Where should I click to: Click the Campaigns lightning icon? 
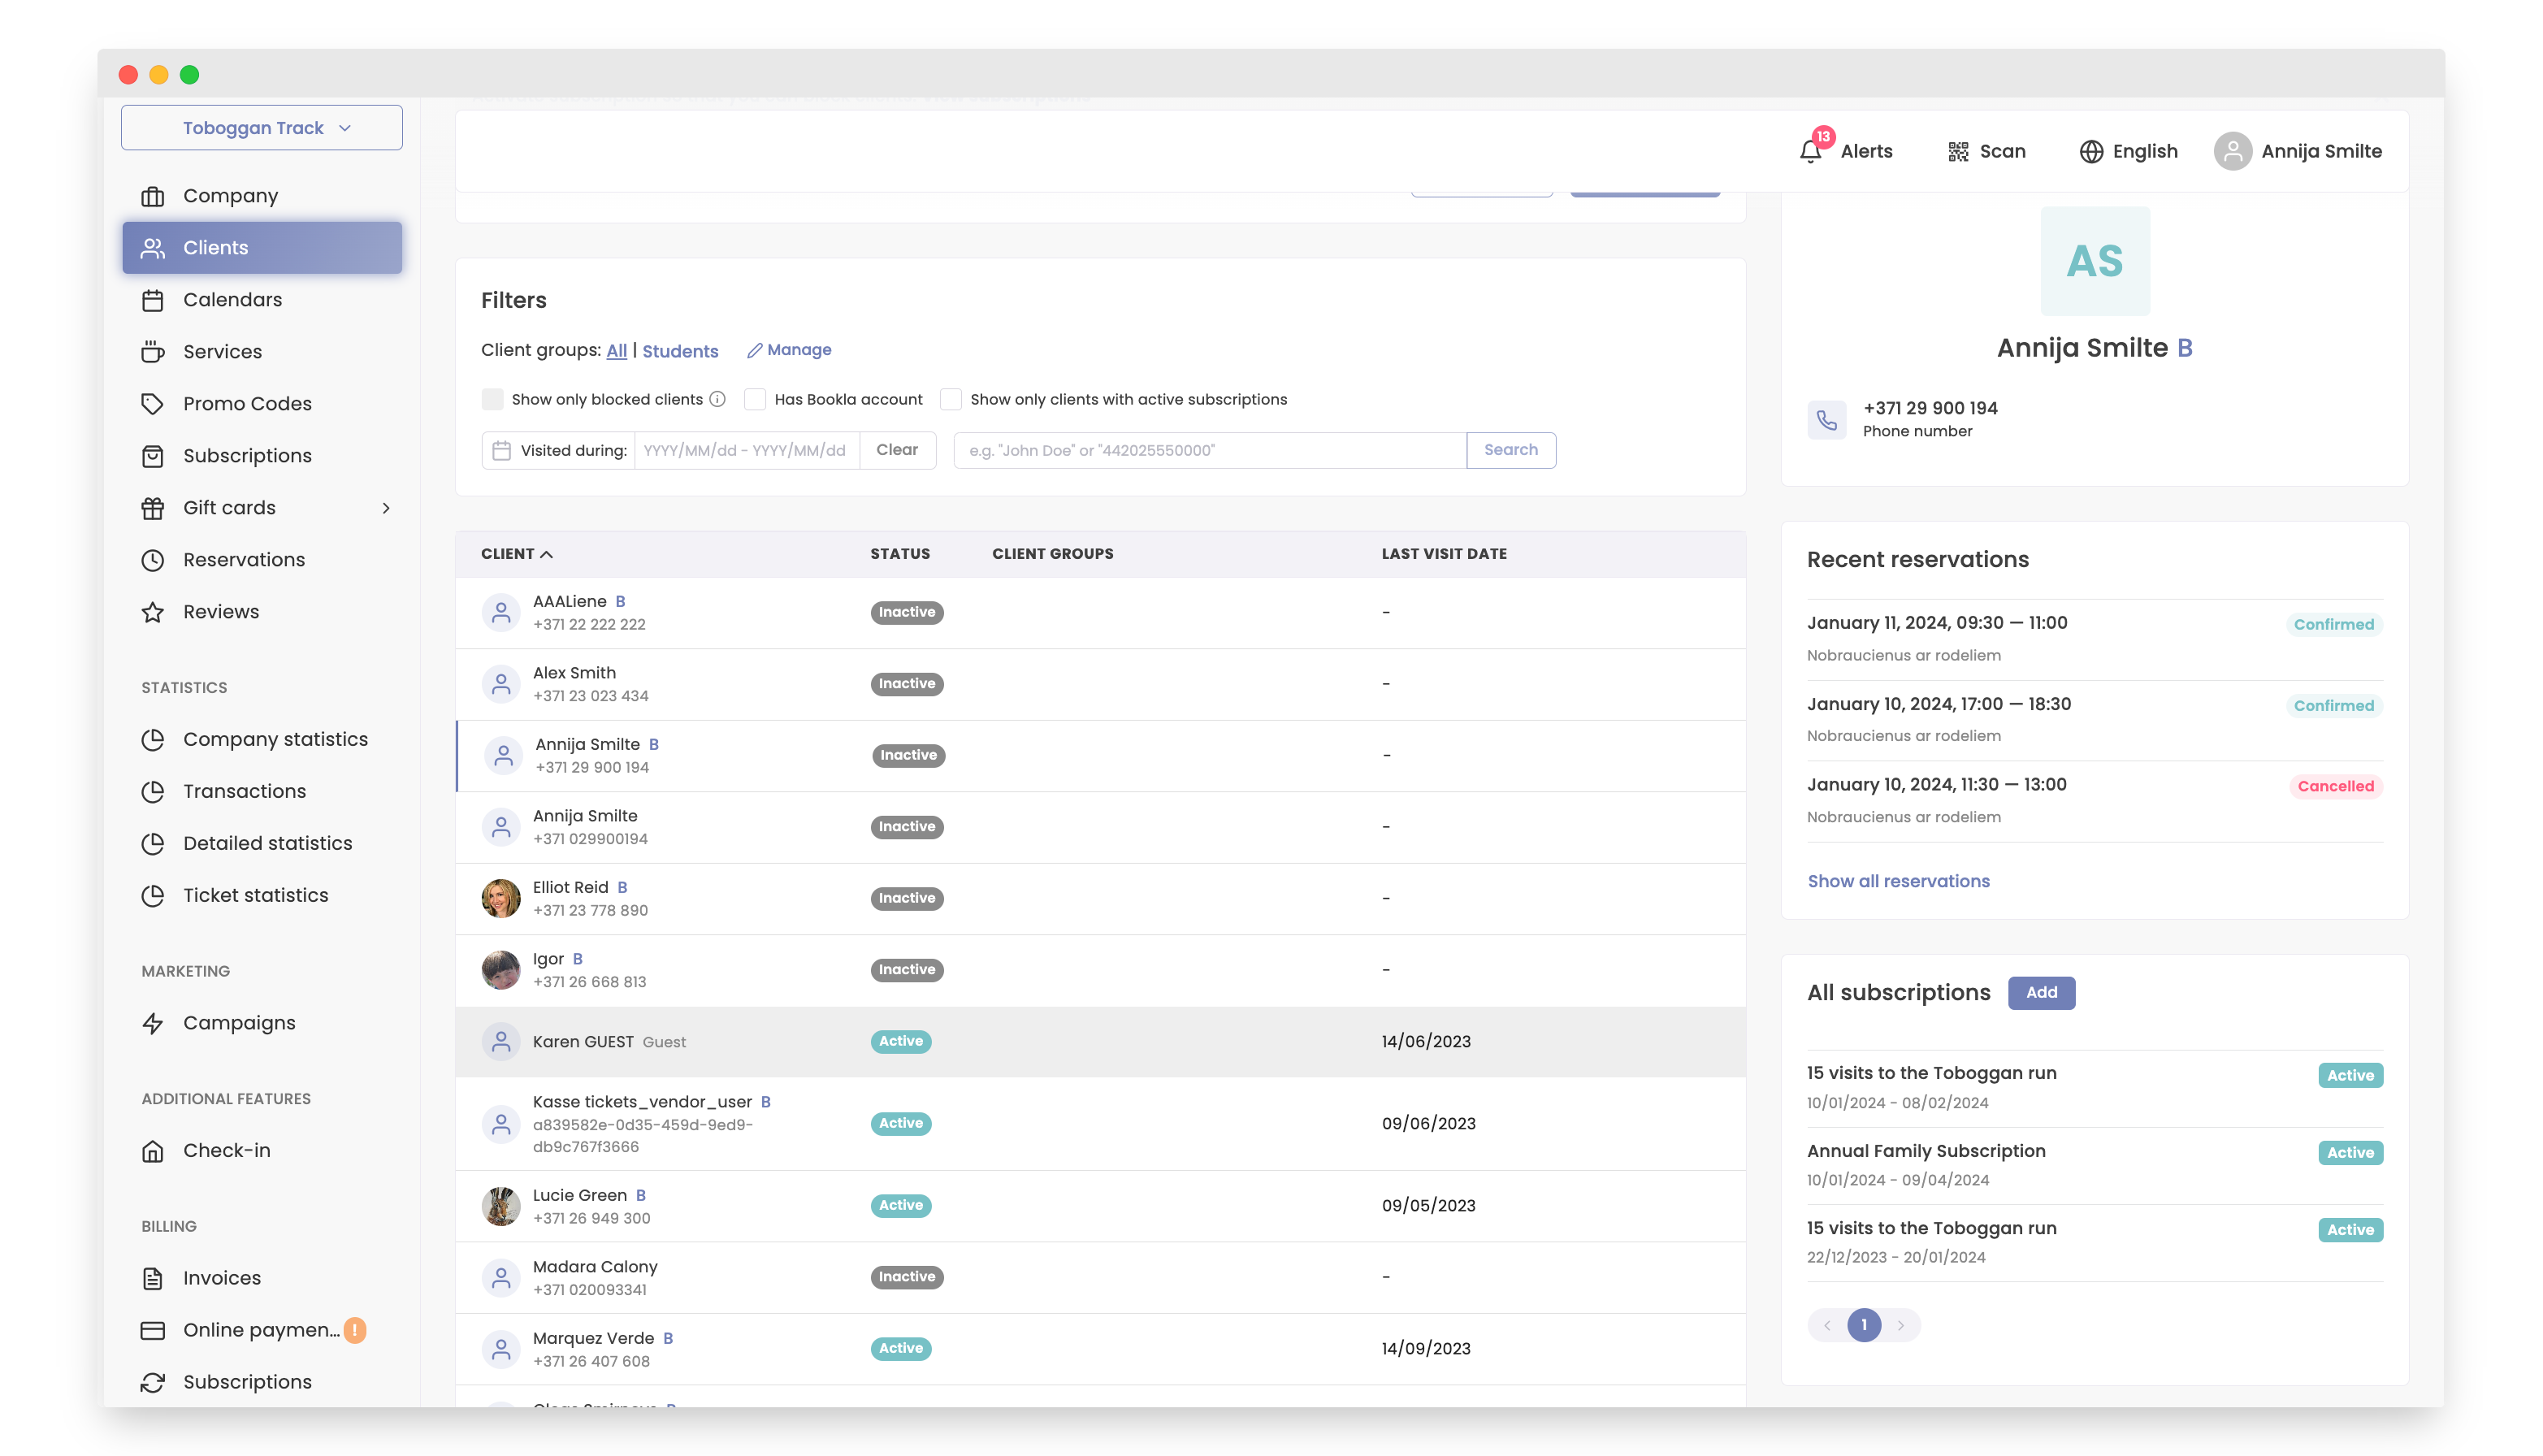click(153, 1023)
